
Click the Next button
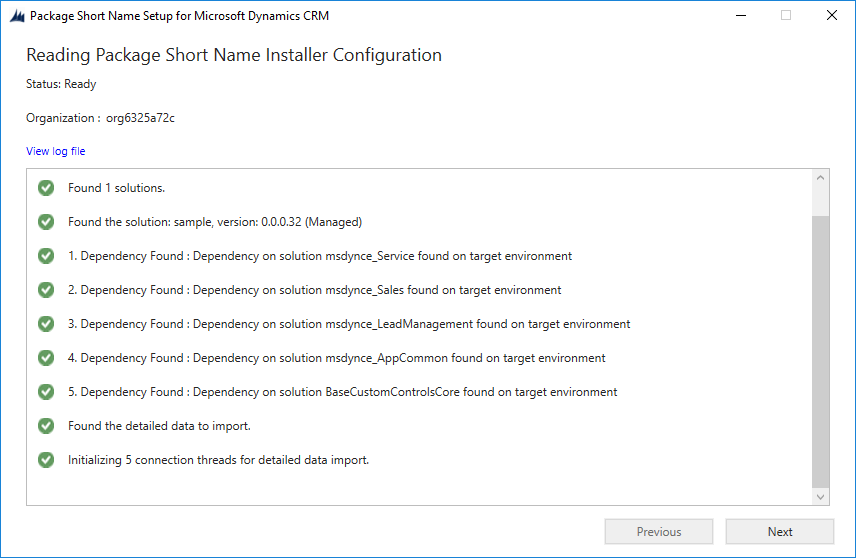780,532
